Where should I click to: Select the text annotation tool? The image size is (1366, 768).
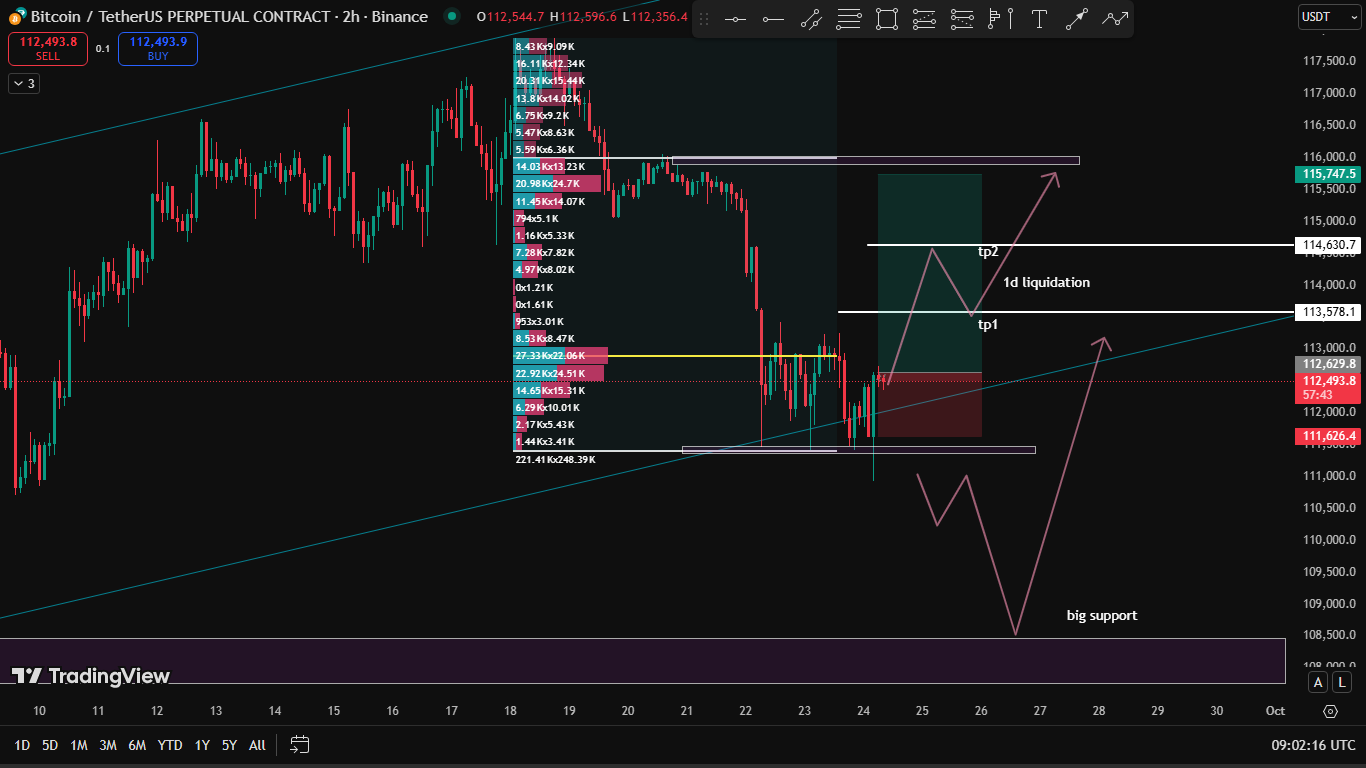coord(1039,19)
